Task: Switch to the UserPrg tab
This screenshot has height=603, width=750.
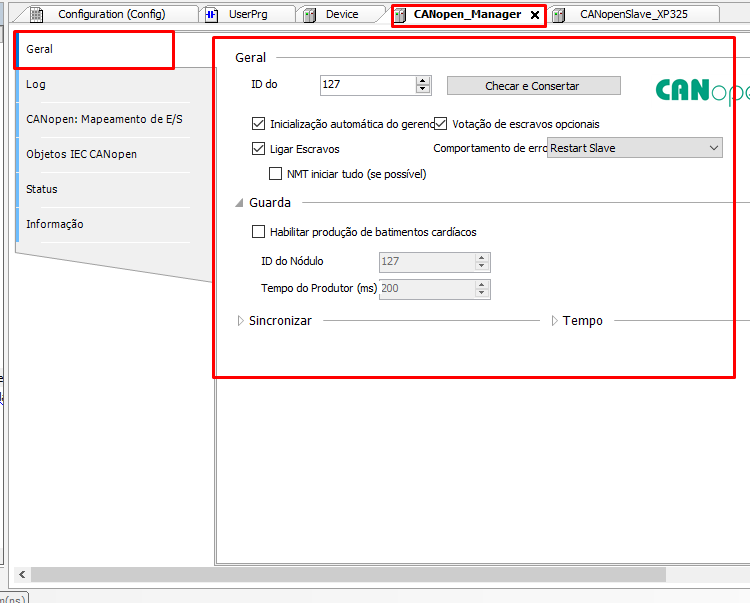Action: (x=248, y=15)
